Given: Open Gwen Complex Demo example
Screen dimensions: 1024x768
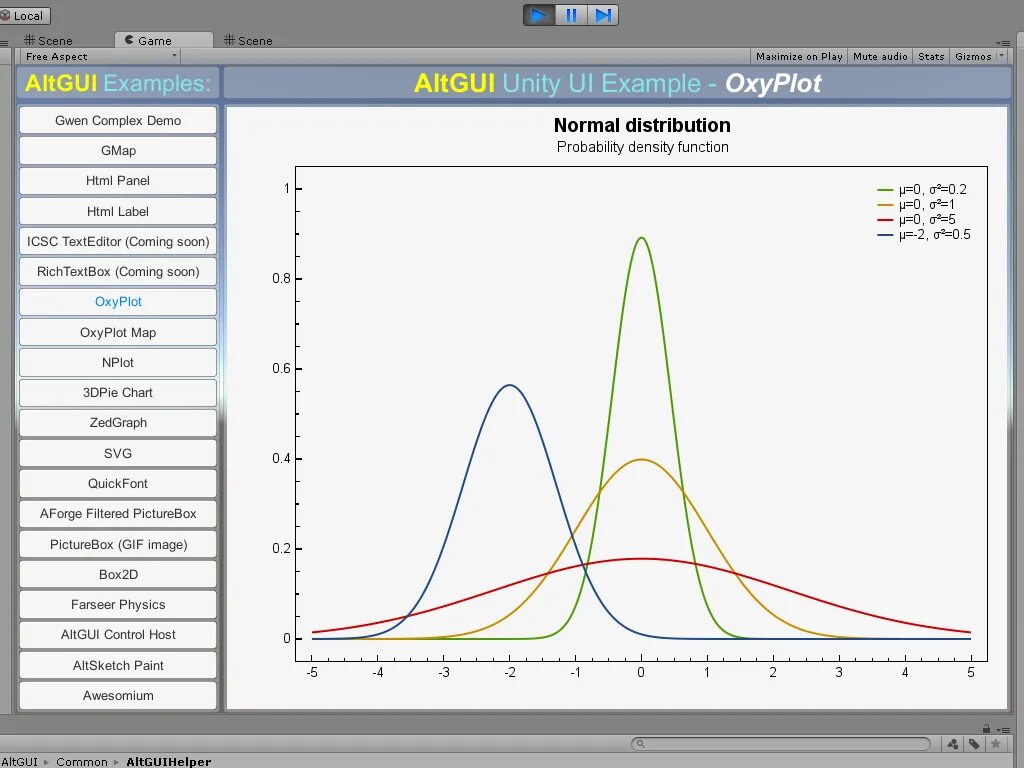Looking at the screenshot, I should coord(118,120).
